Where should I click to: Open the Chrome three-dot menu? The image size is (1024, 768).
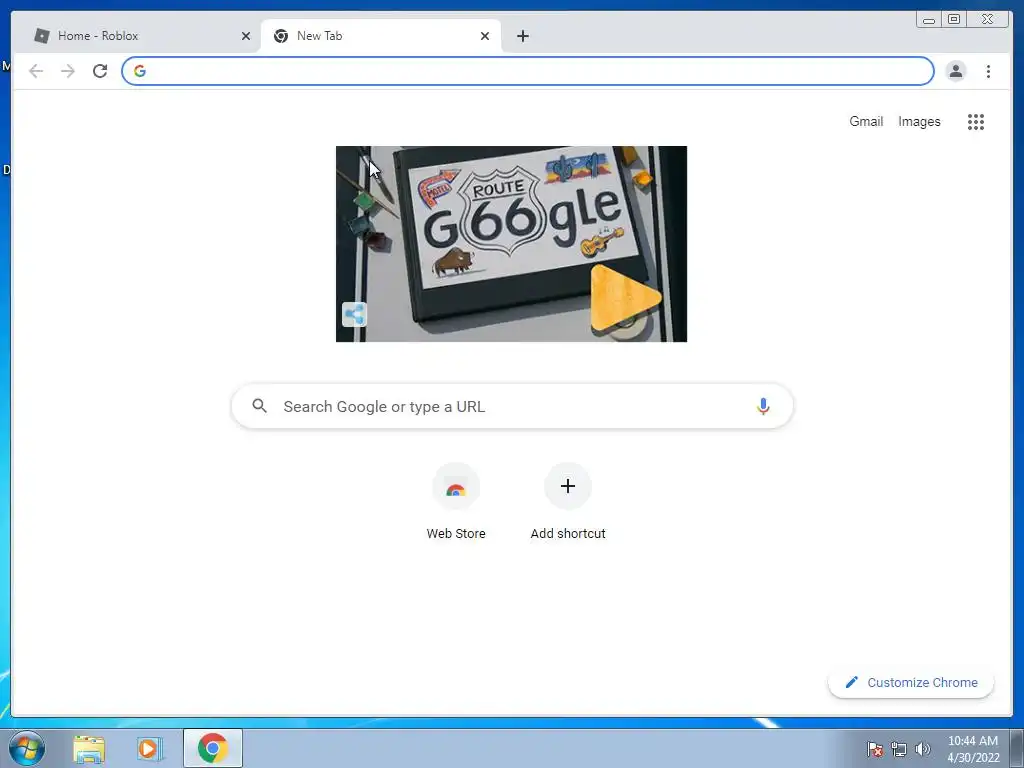988,71
